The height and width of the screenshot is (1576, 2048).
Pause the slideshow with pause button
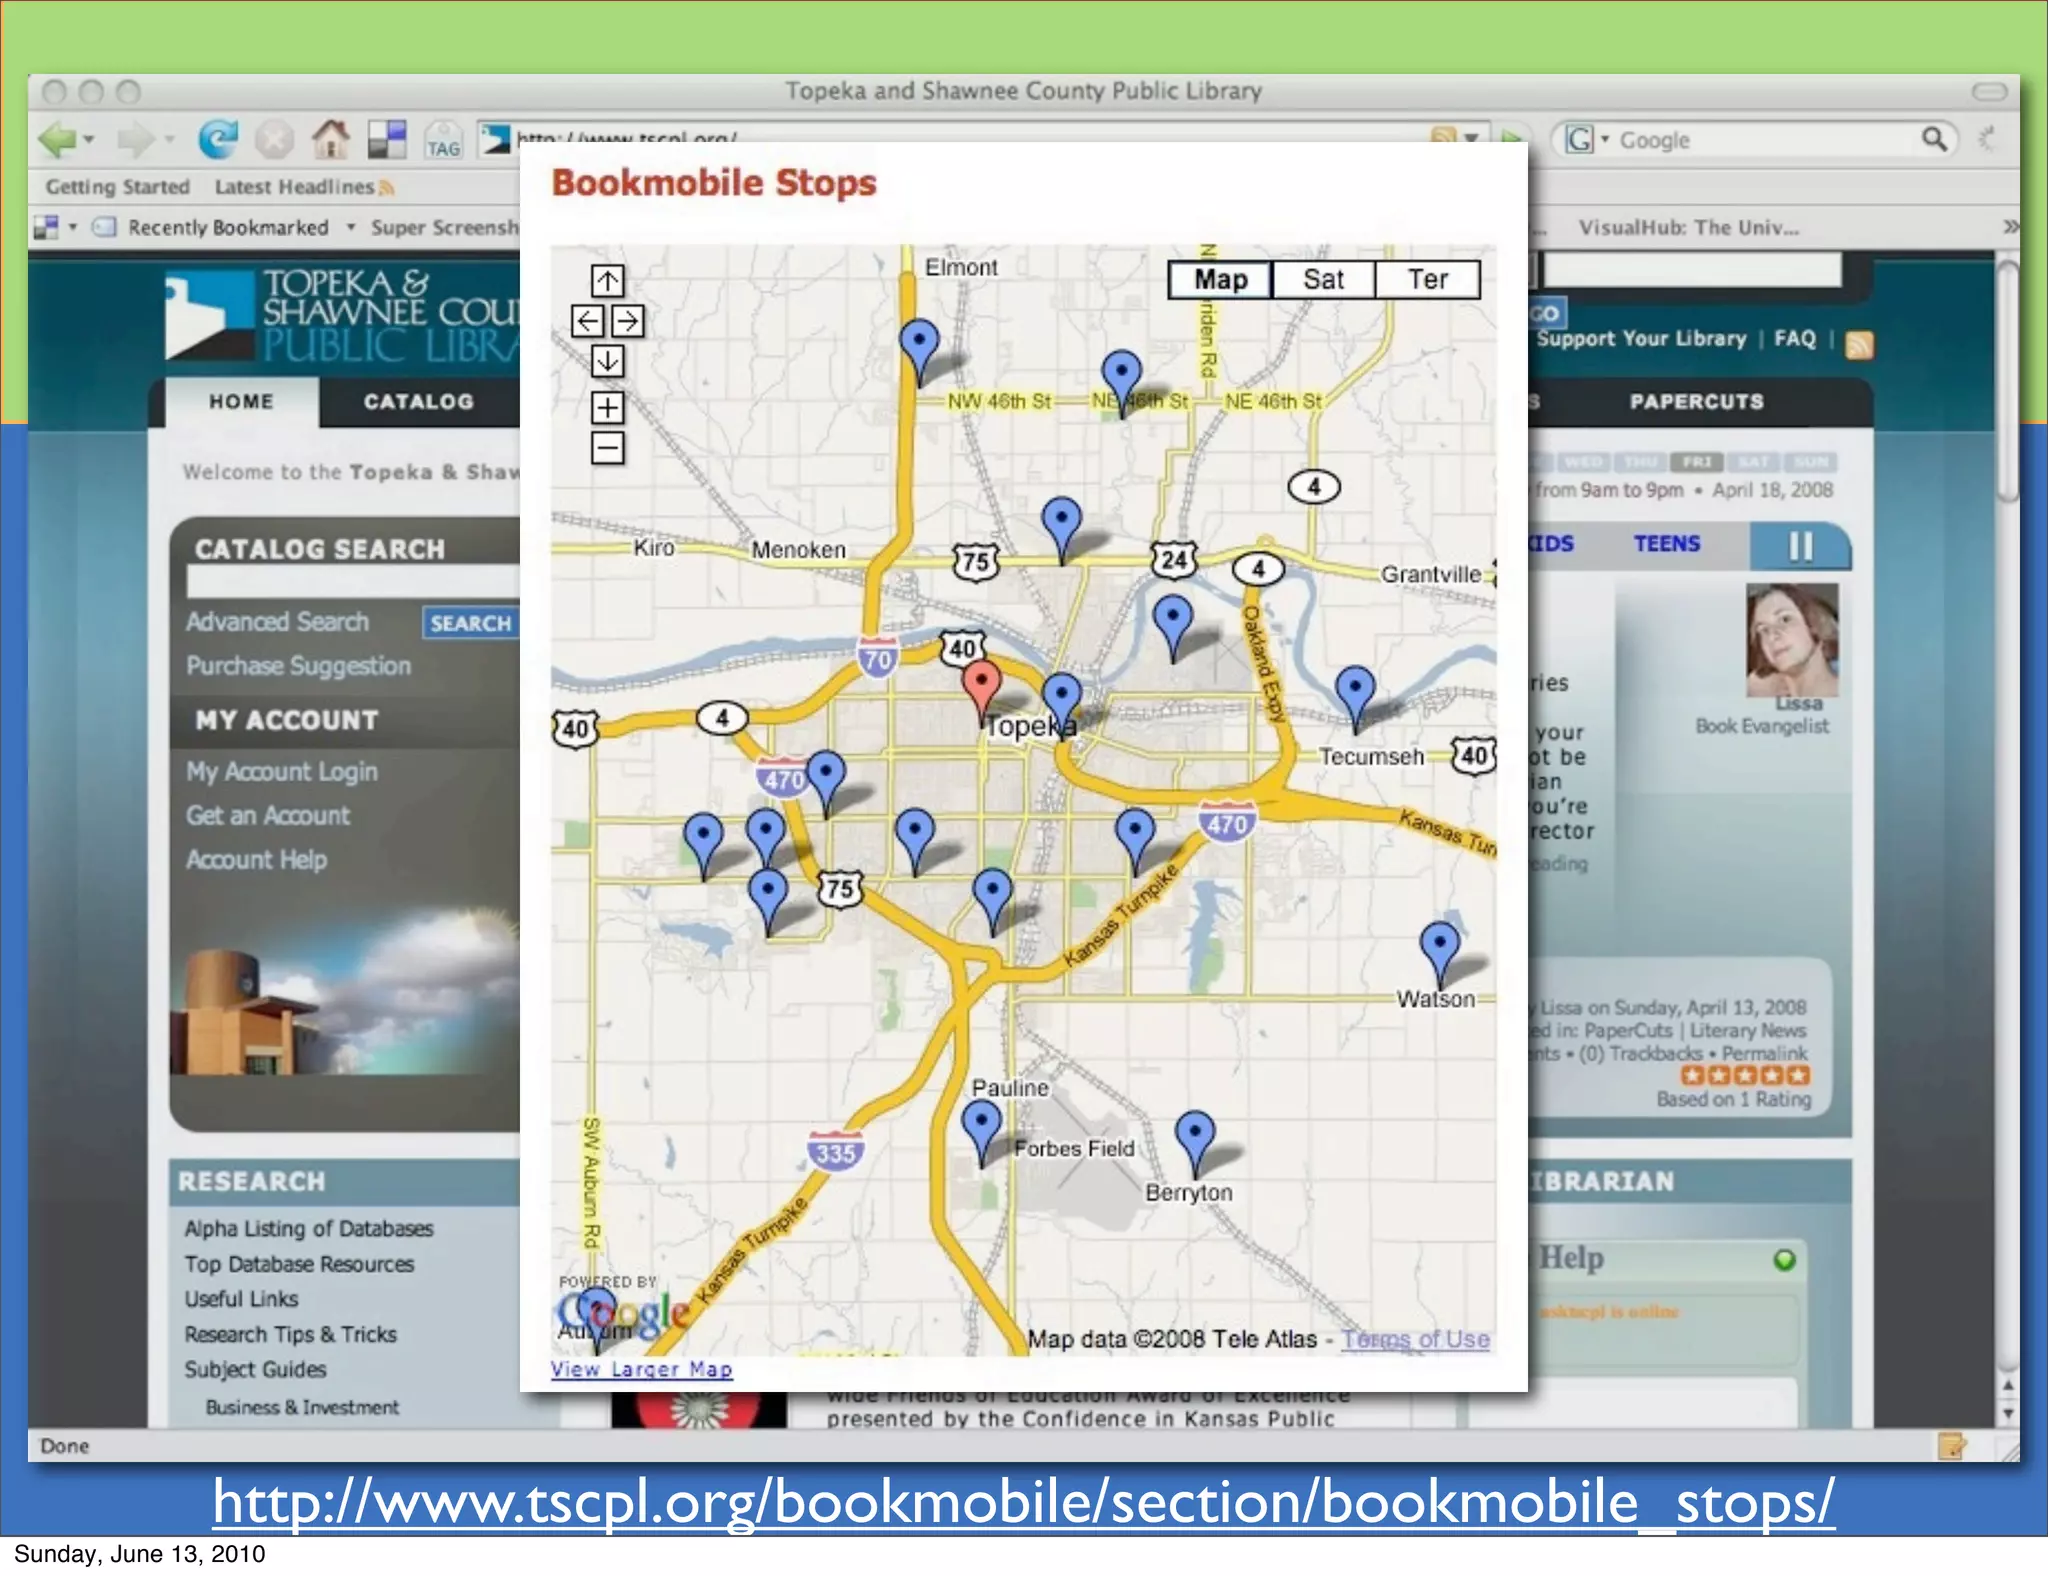[x=1800, y=546]
